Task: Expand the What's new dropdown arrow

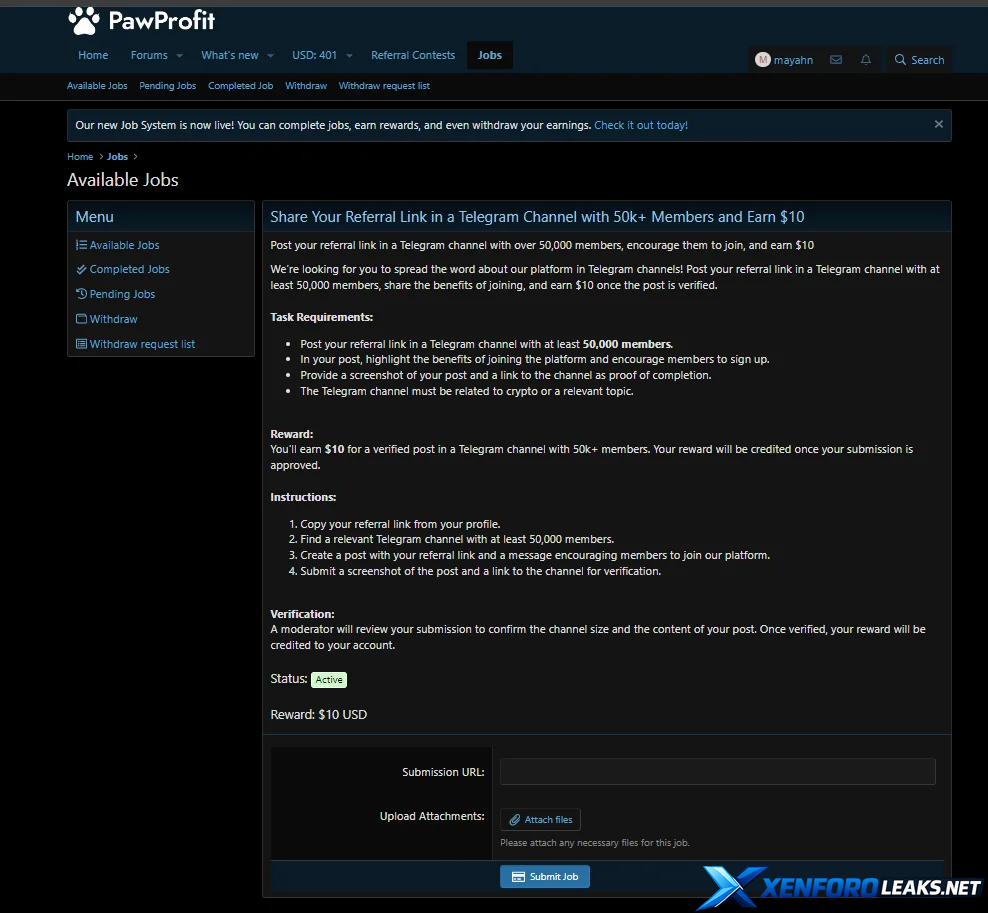Action: (270, 56)
